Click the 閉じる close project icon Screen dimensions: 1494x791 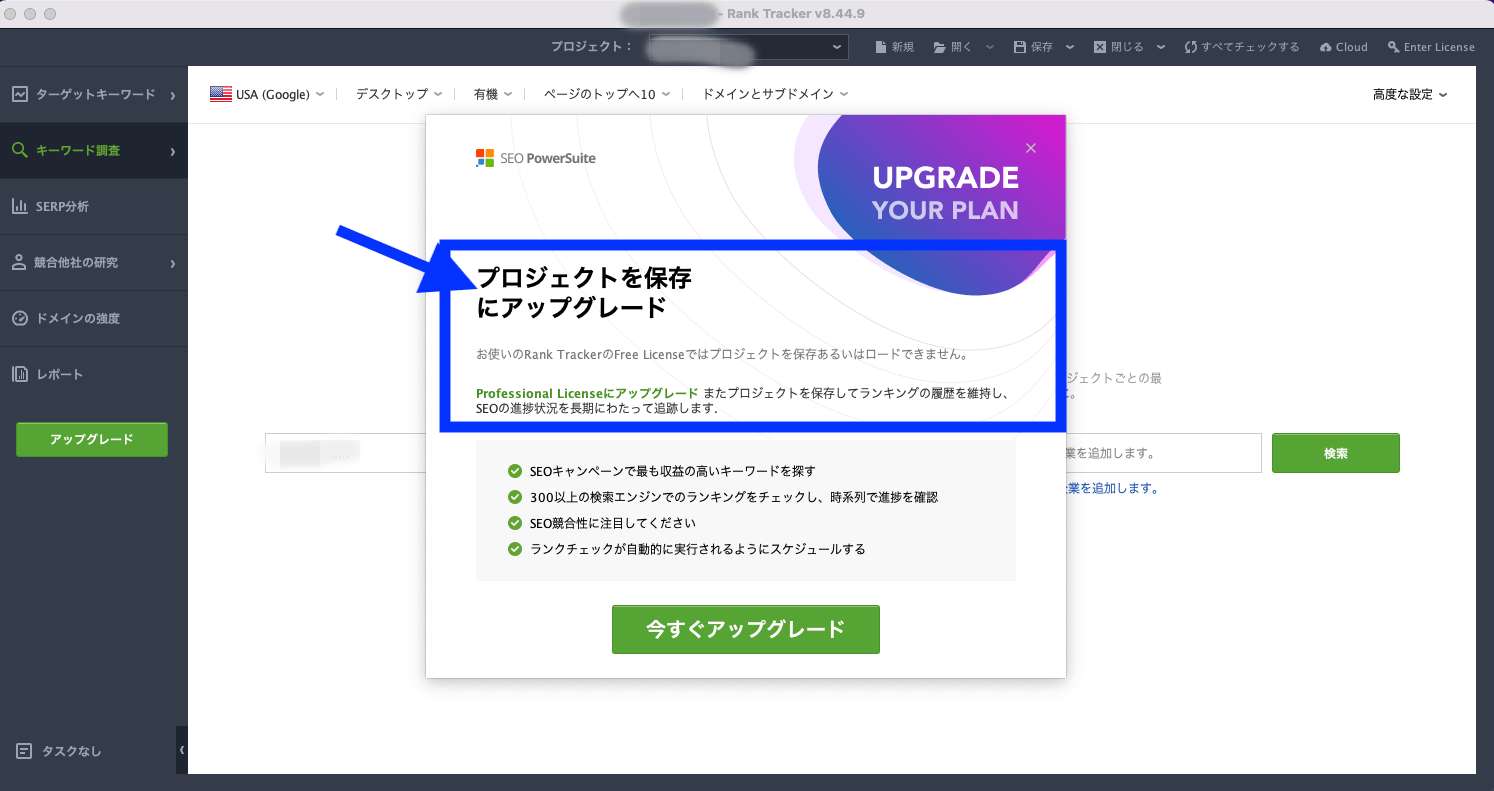pyautogui.click(x=1100, y=47)
